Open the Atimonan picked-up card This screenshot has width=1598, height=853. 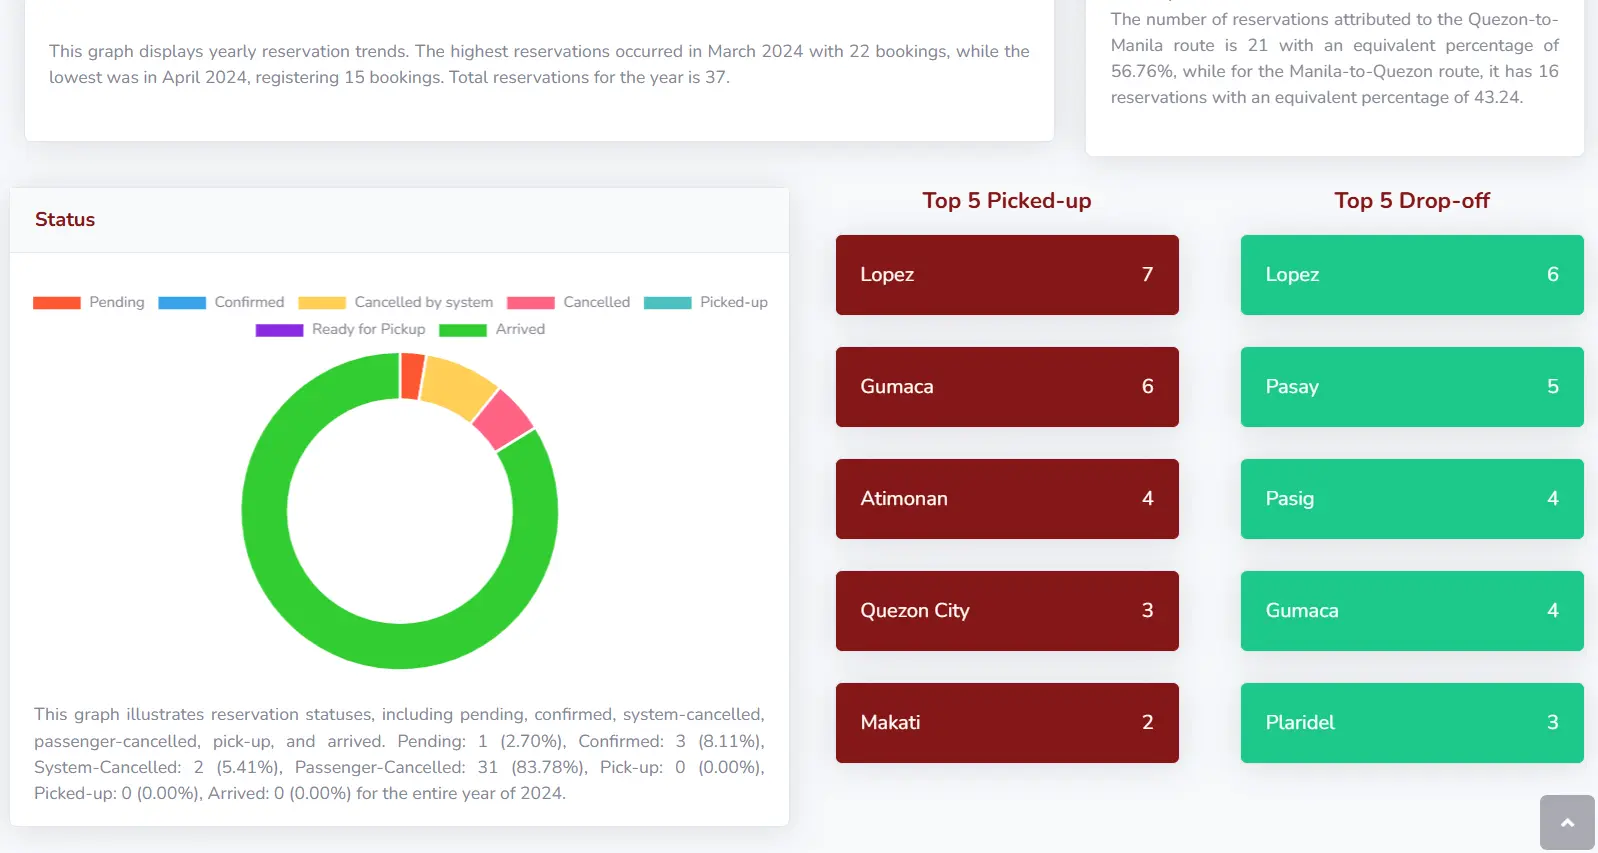(x=1006, y=499)
